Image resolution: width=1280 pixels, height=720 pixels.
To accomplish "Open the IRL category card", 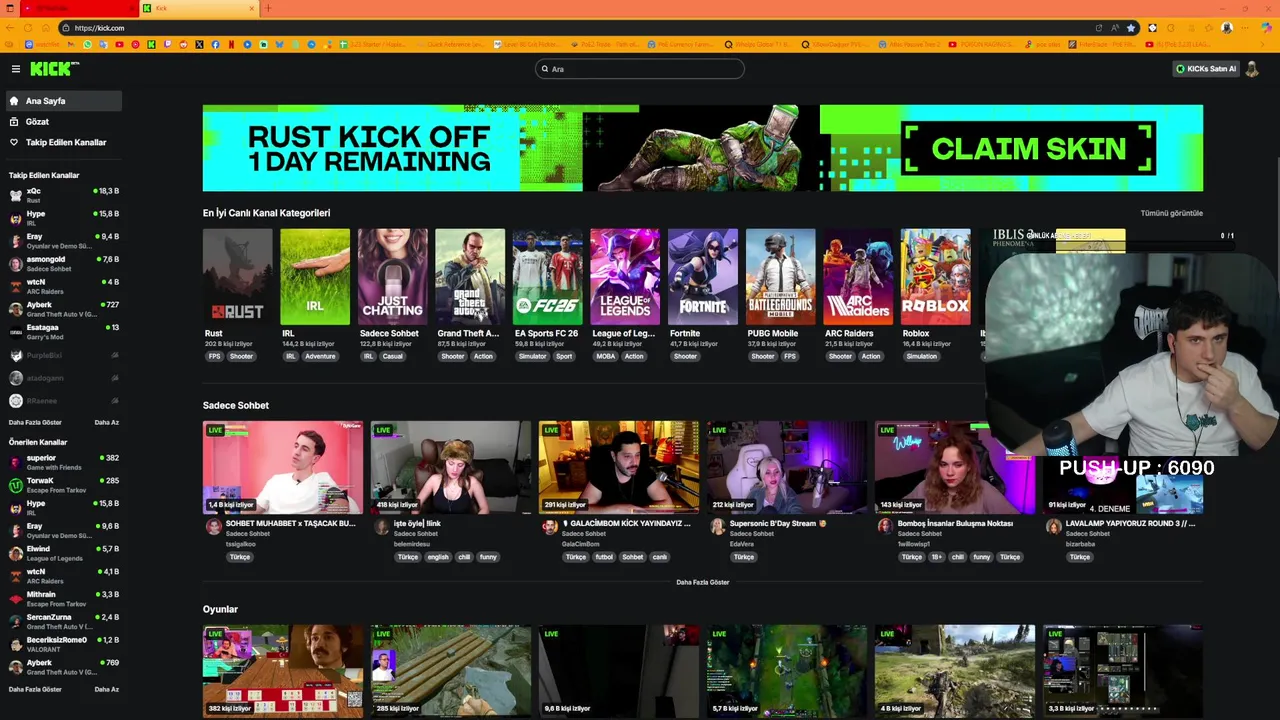I will click(315, 277).
